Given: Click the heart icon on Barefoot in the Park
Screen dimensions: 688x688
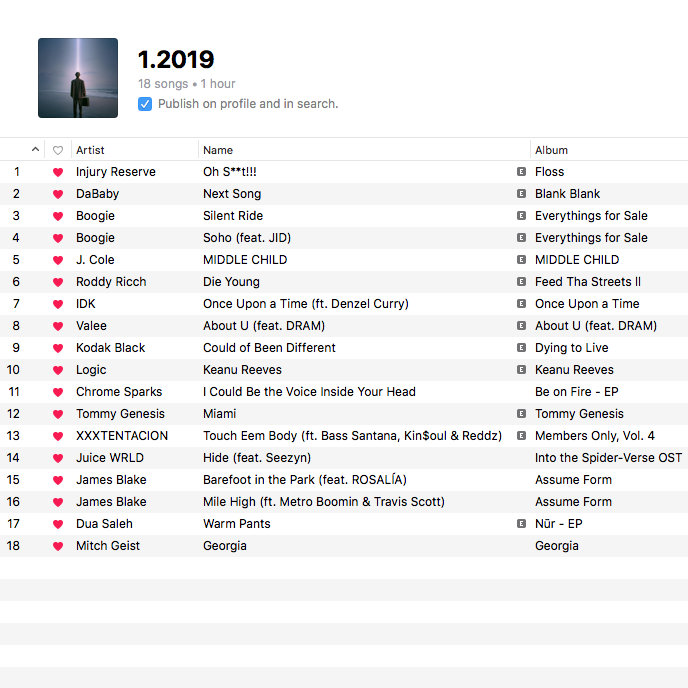Looking at the screenshot, I should point(57,480).
